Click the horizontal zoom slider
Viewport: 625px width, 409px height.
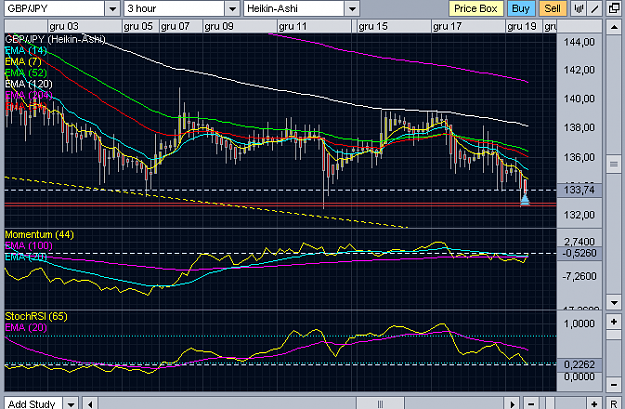click(x=549, y=403)
